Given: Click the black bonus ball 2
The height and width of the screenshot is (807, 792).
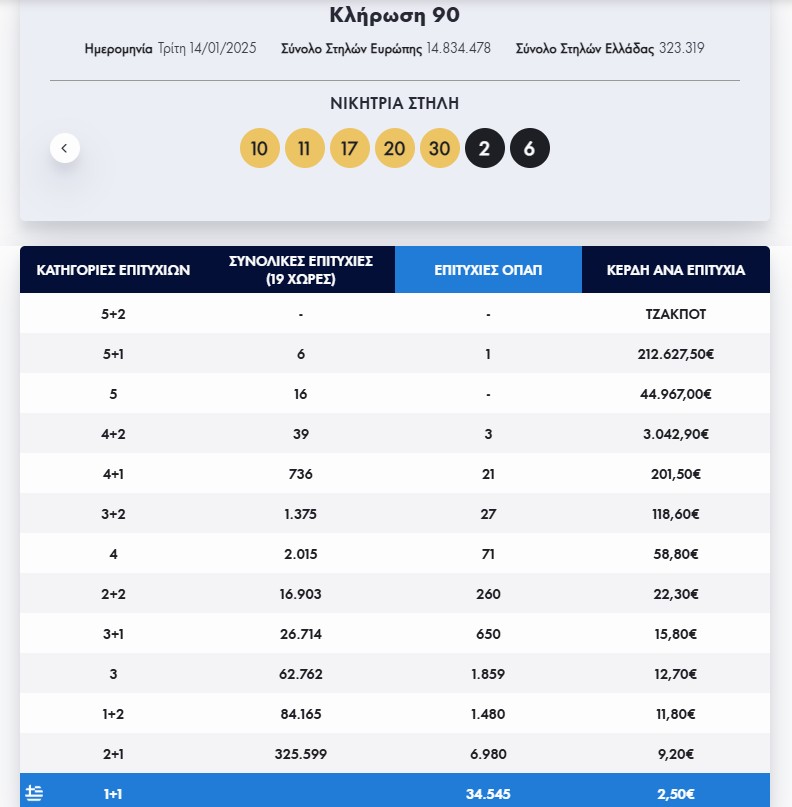Looking at the screenshot, I should (x=485, y=149).
